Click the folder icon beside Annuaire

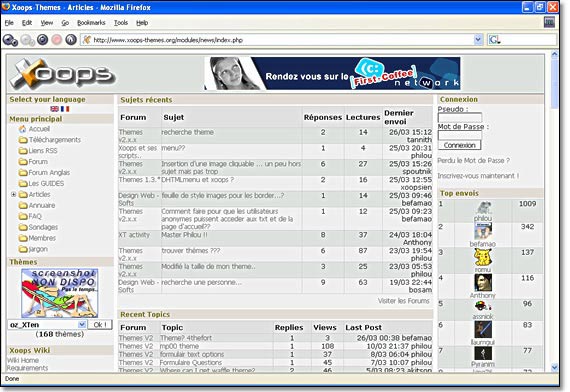pyautogui.click(x=23, y=205)
